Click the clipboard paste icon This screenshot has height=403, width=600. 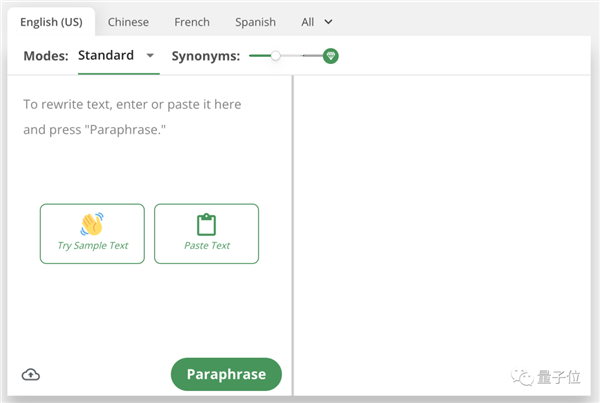point(206,224)
